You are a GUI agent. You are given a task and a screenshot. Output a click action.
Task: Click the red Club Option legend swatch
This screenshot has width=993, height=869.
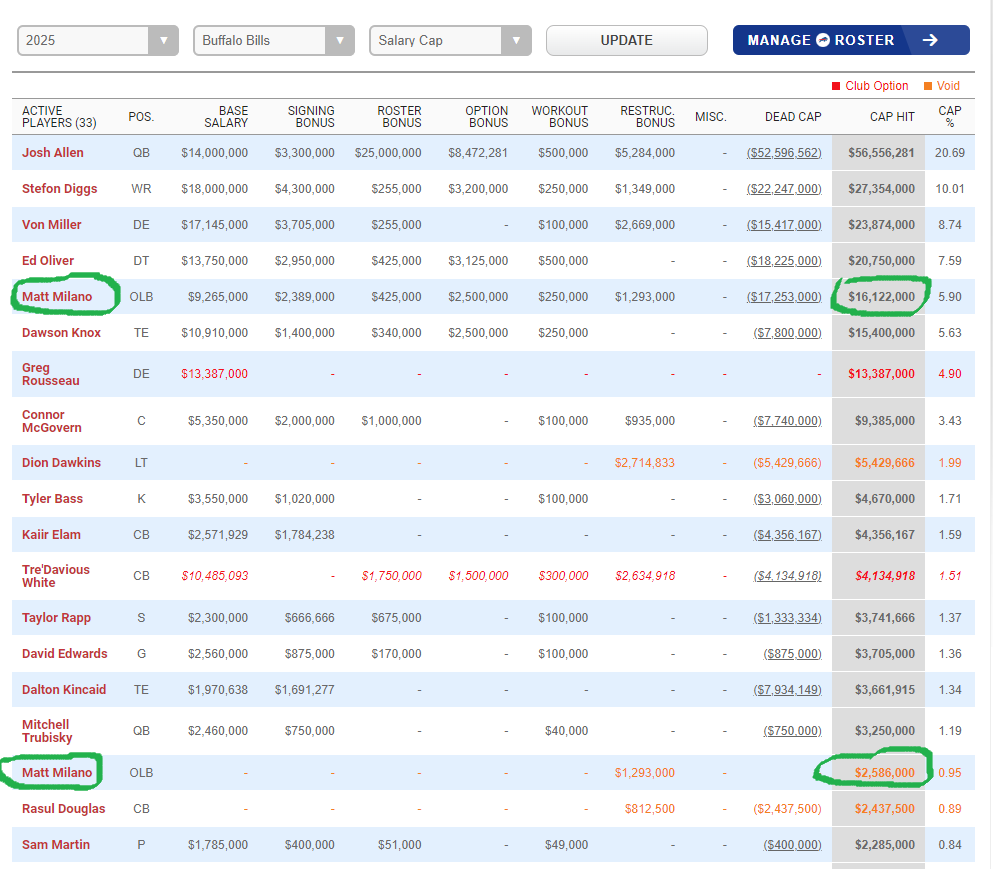(836, 86)
